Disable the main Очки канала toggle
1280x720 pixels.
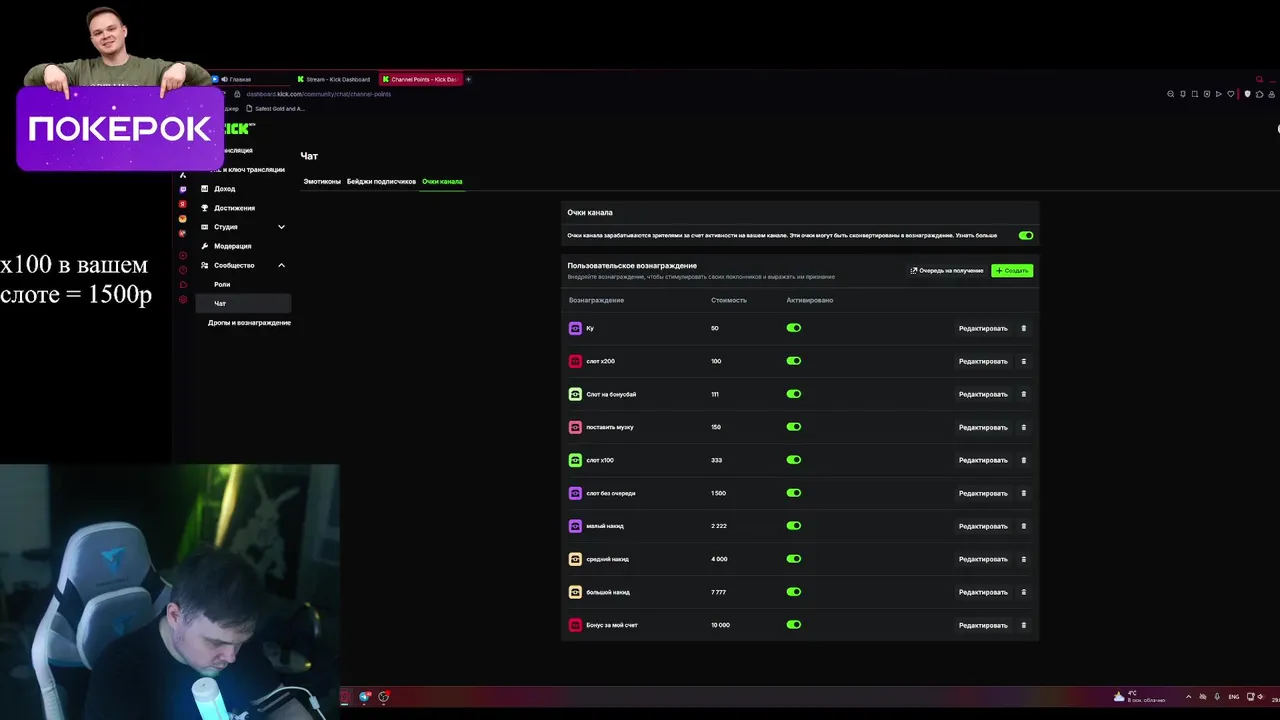[1026, 235]
